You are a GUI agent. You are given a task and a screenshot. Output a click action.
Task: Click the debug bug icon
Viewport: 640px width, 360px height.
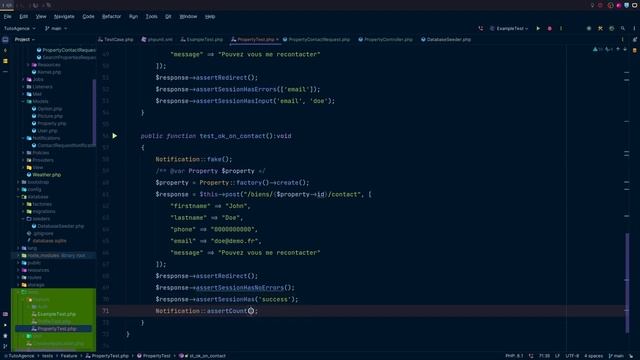click(549, 29)
